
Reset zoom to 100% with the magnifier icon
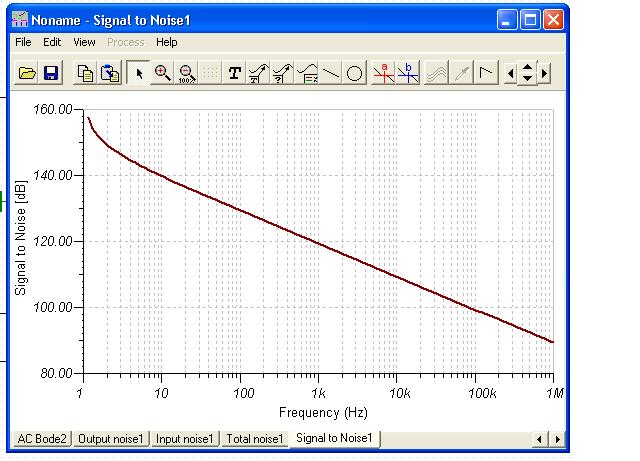pyautogui.click(x=187, y=73)
